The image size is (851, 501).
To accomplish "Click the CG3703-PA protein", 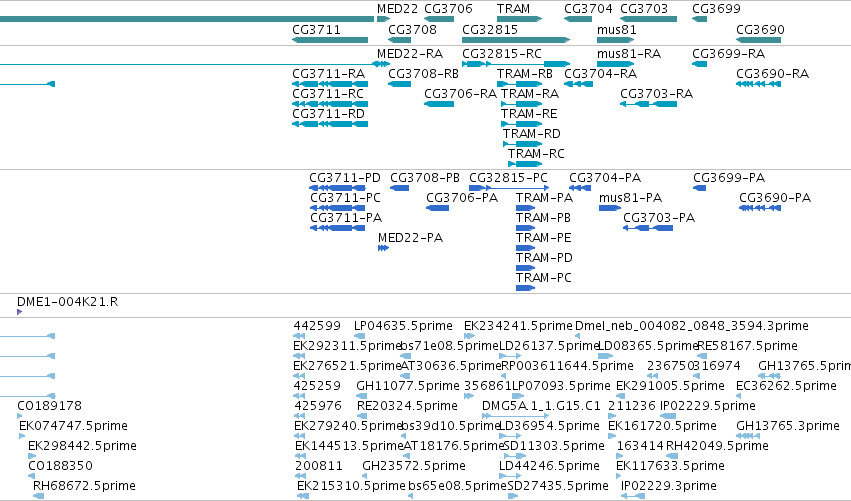I will coord(648,228).
